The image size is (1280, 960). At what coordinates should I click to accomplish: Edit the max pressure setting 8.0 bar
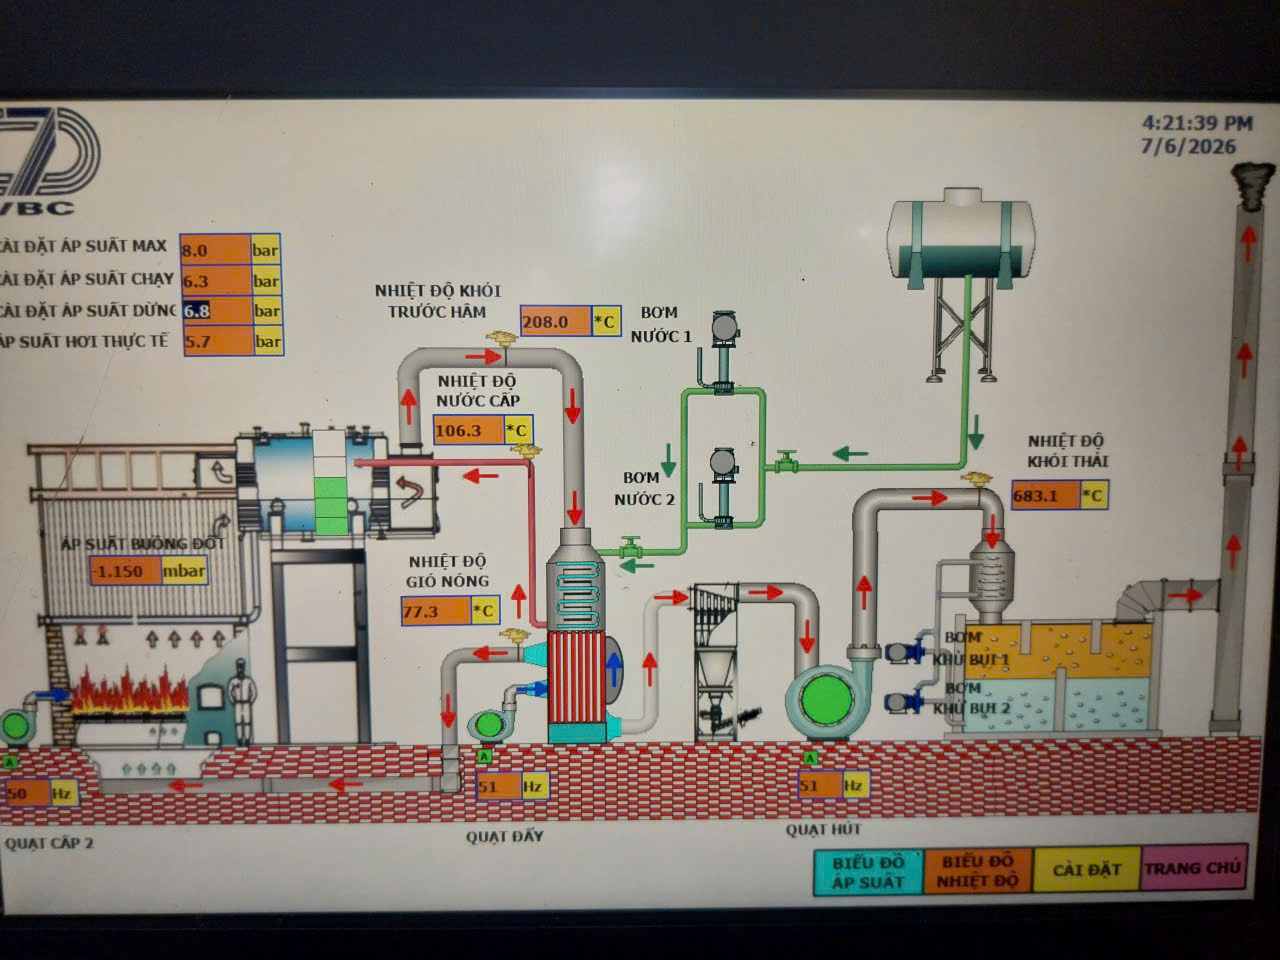(x=215, y=249)
